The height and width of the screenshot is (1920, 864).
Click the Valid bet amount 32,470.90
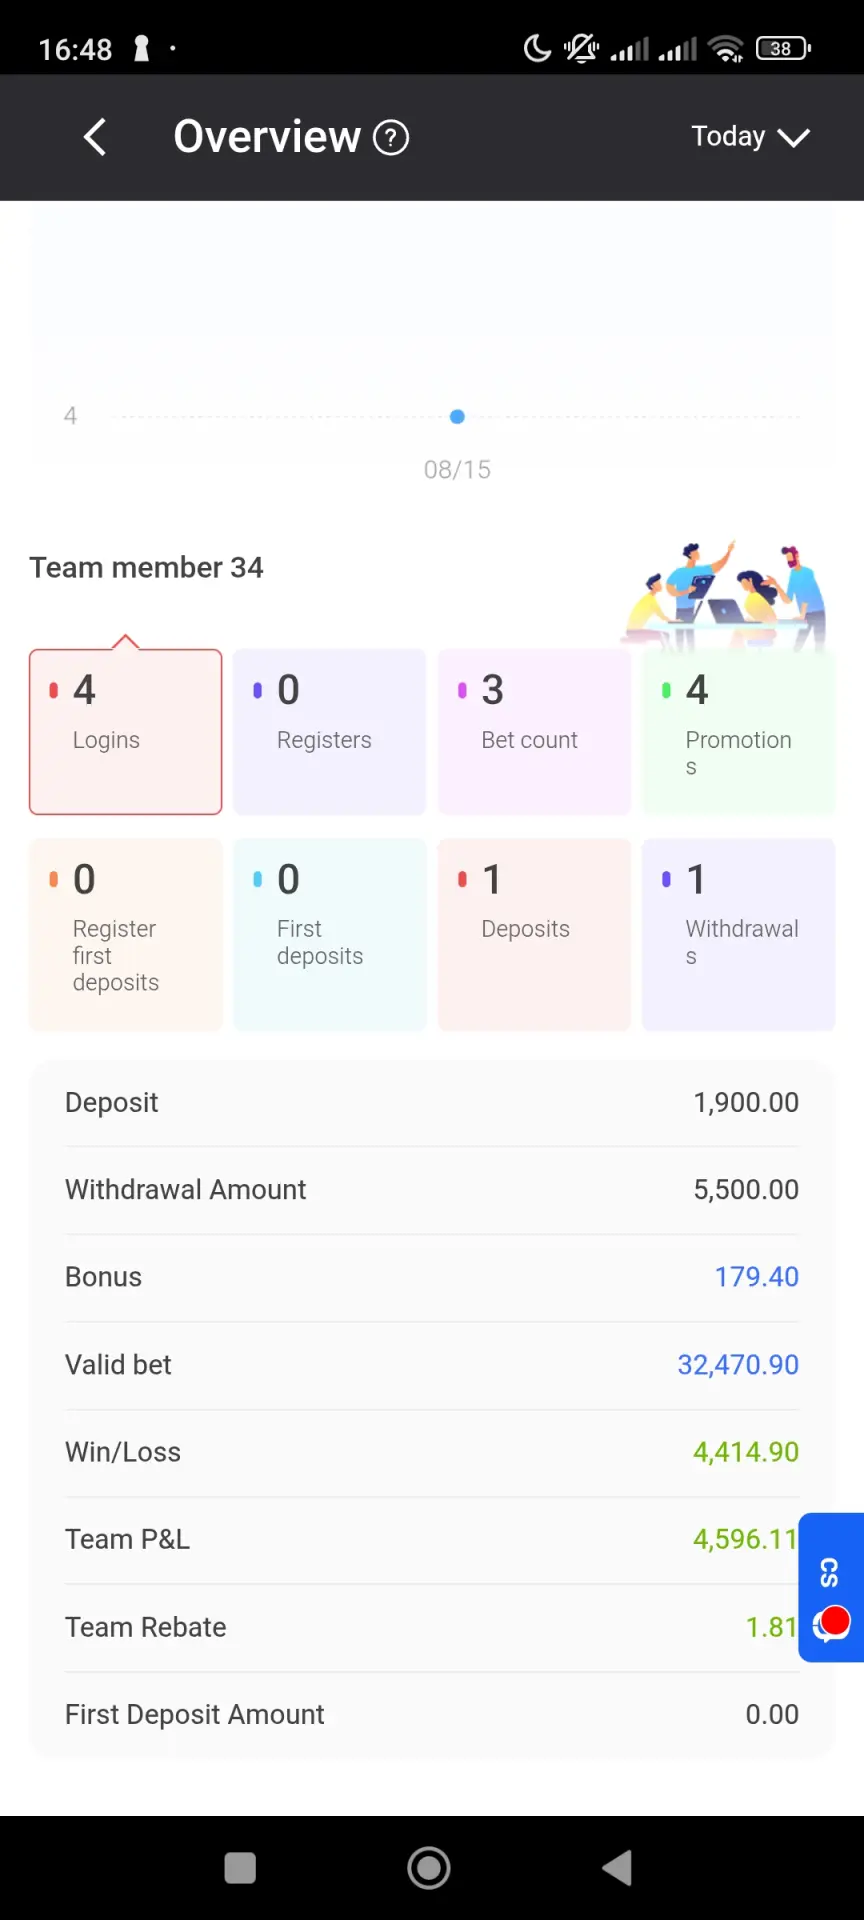(738, 1365)
